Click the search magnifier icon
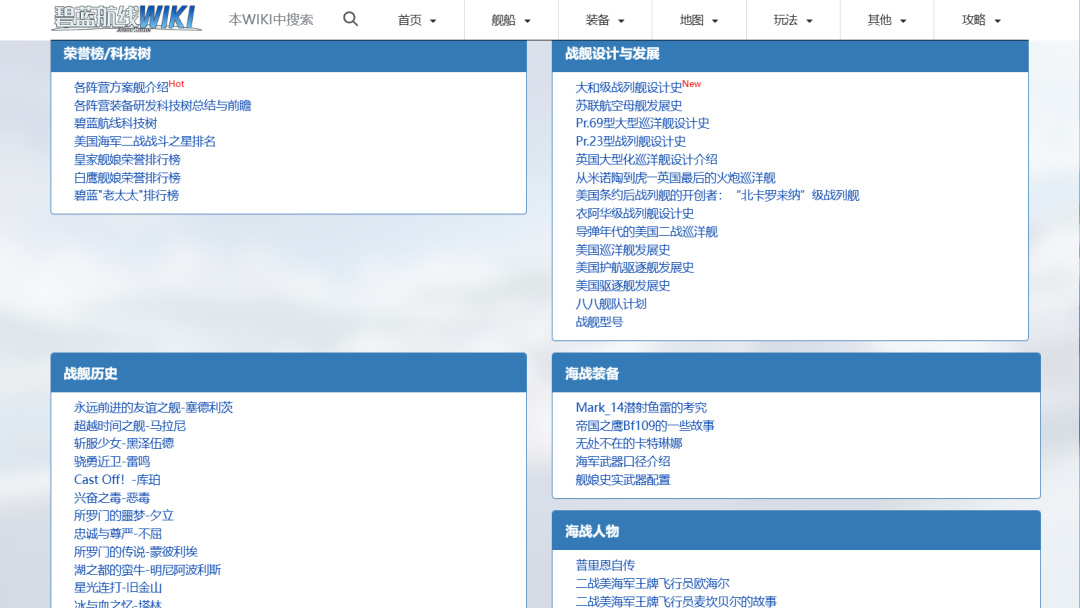Viewport: 1080px width, 608px height. point(350,18)
